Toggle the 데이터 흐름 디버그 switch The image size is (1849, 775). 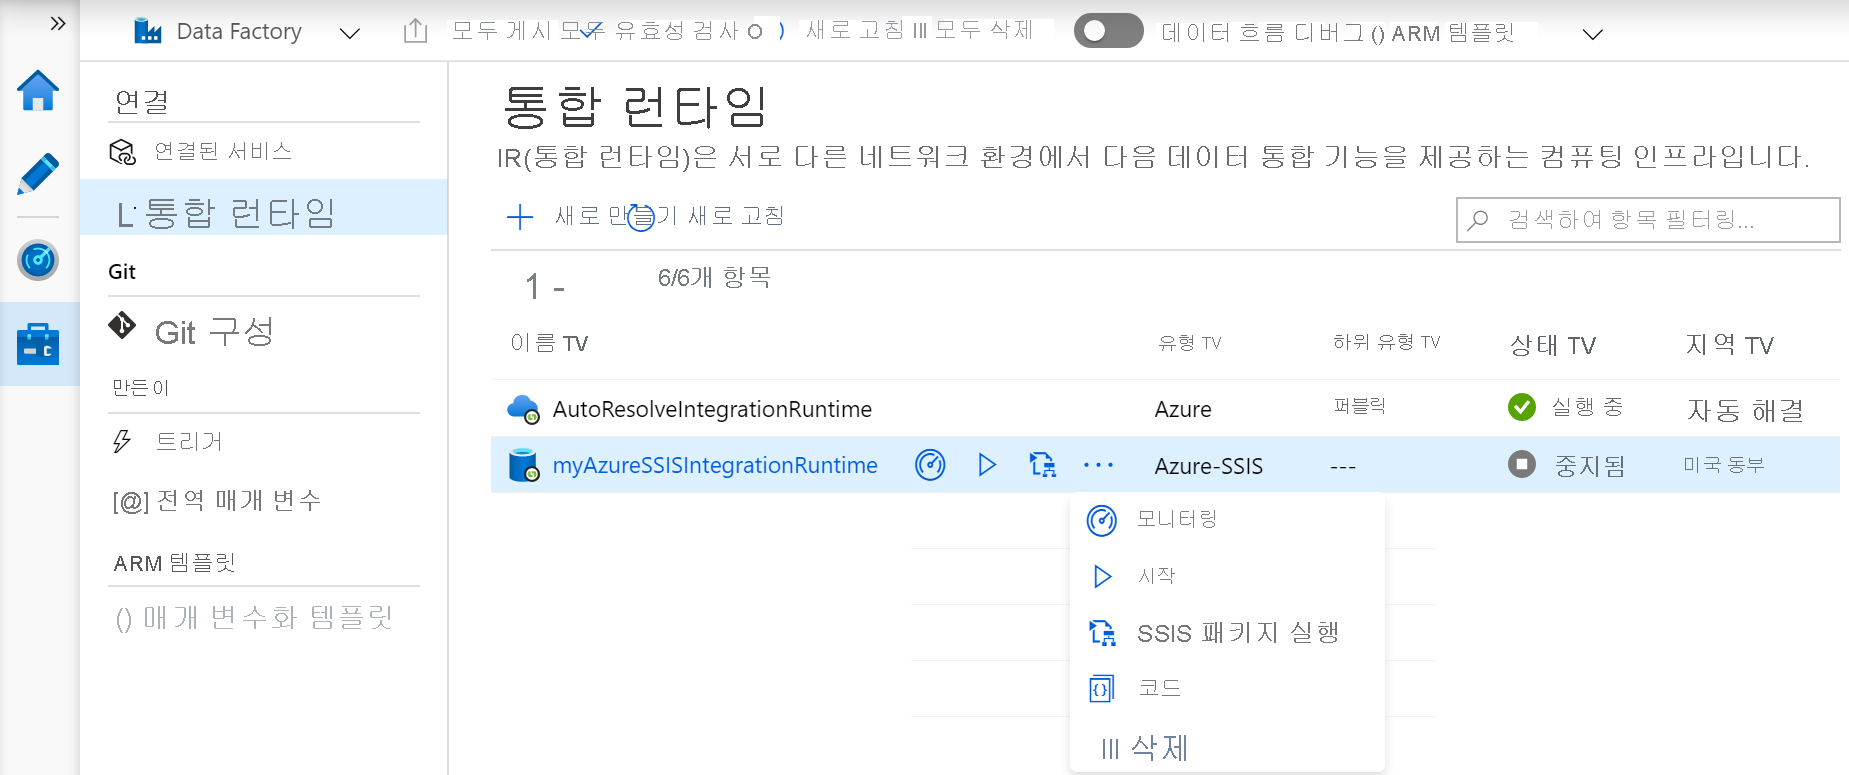pos(1108,31)
